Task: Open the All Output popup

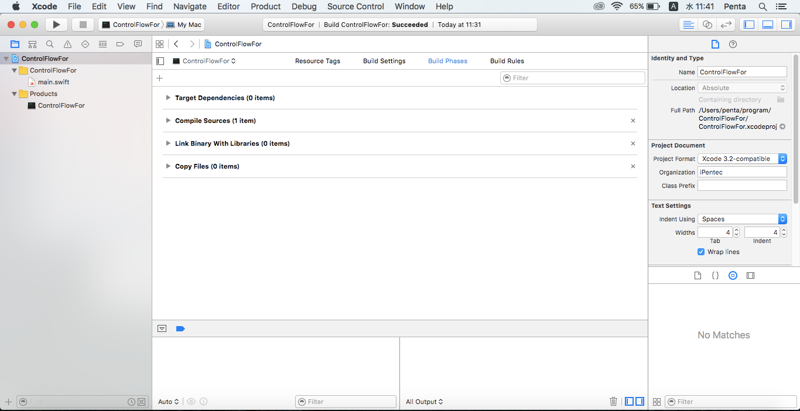Action: (424, 402)
